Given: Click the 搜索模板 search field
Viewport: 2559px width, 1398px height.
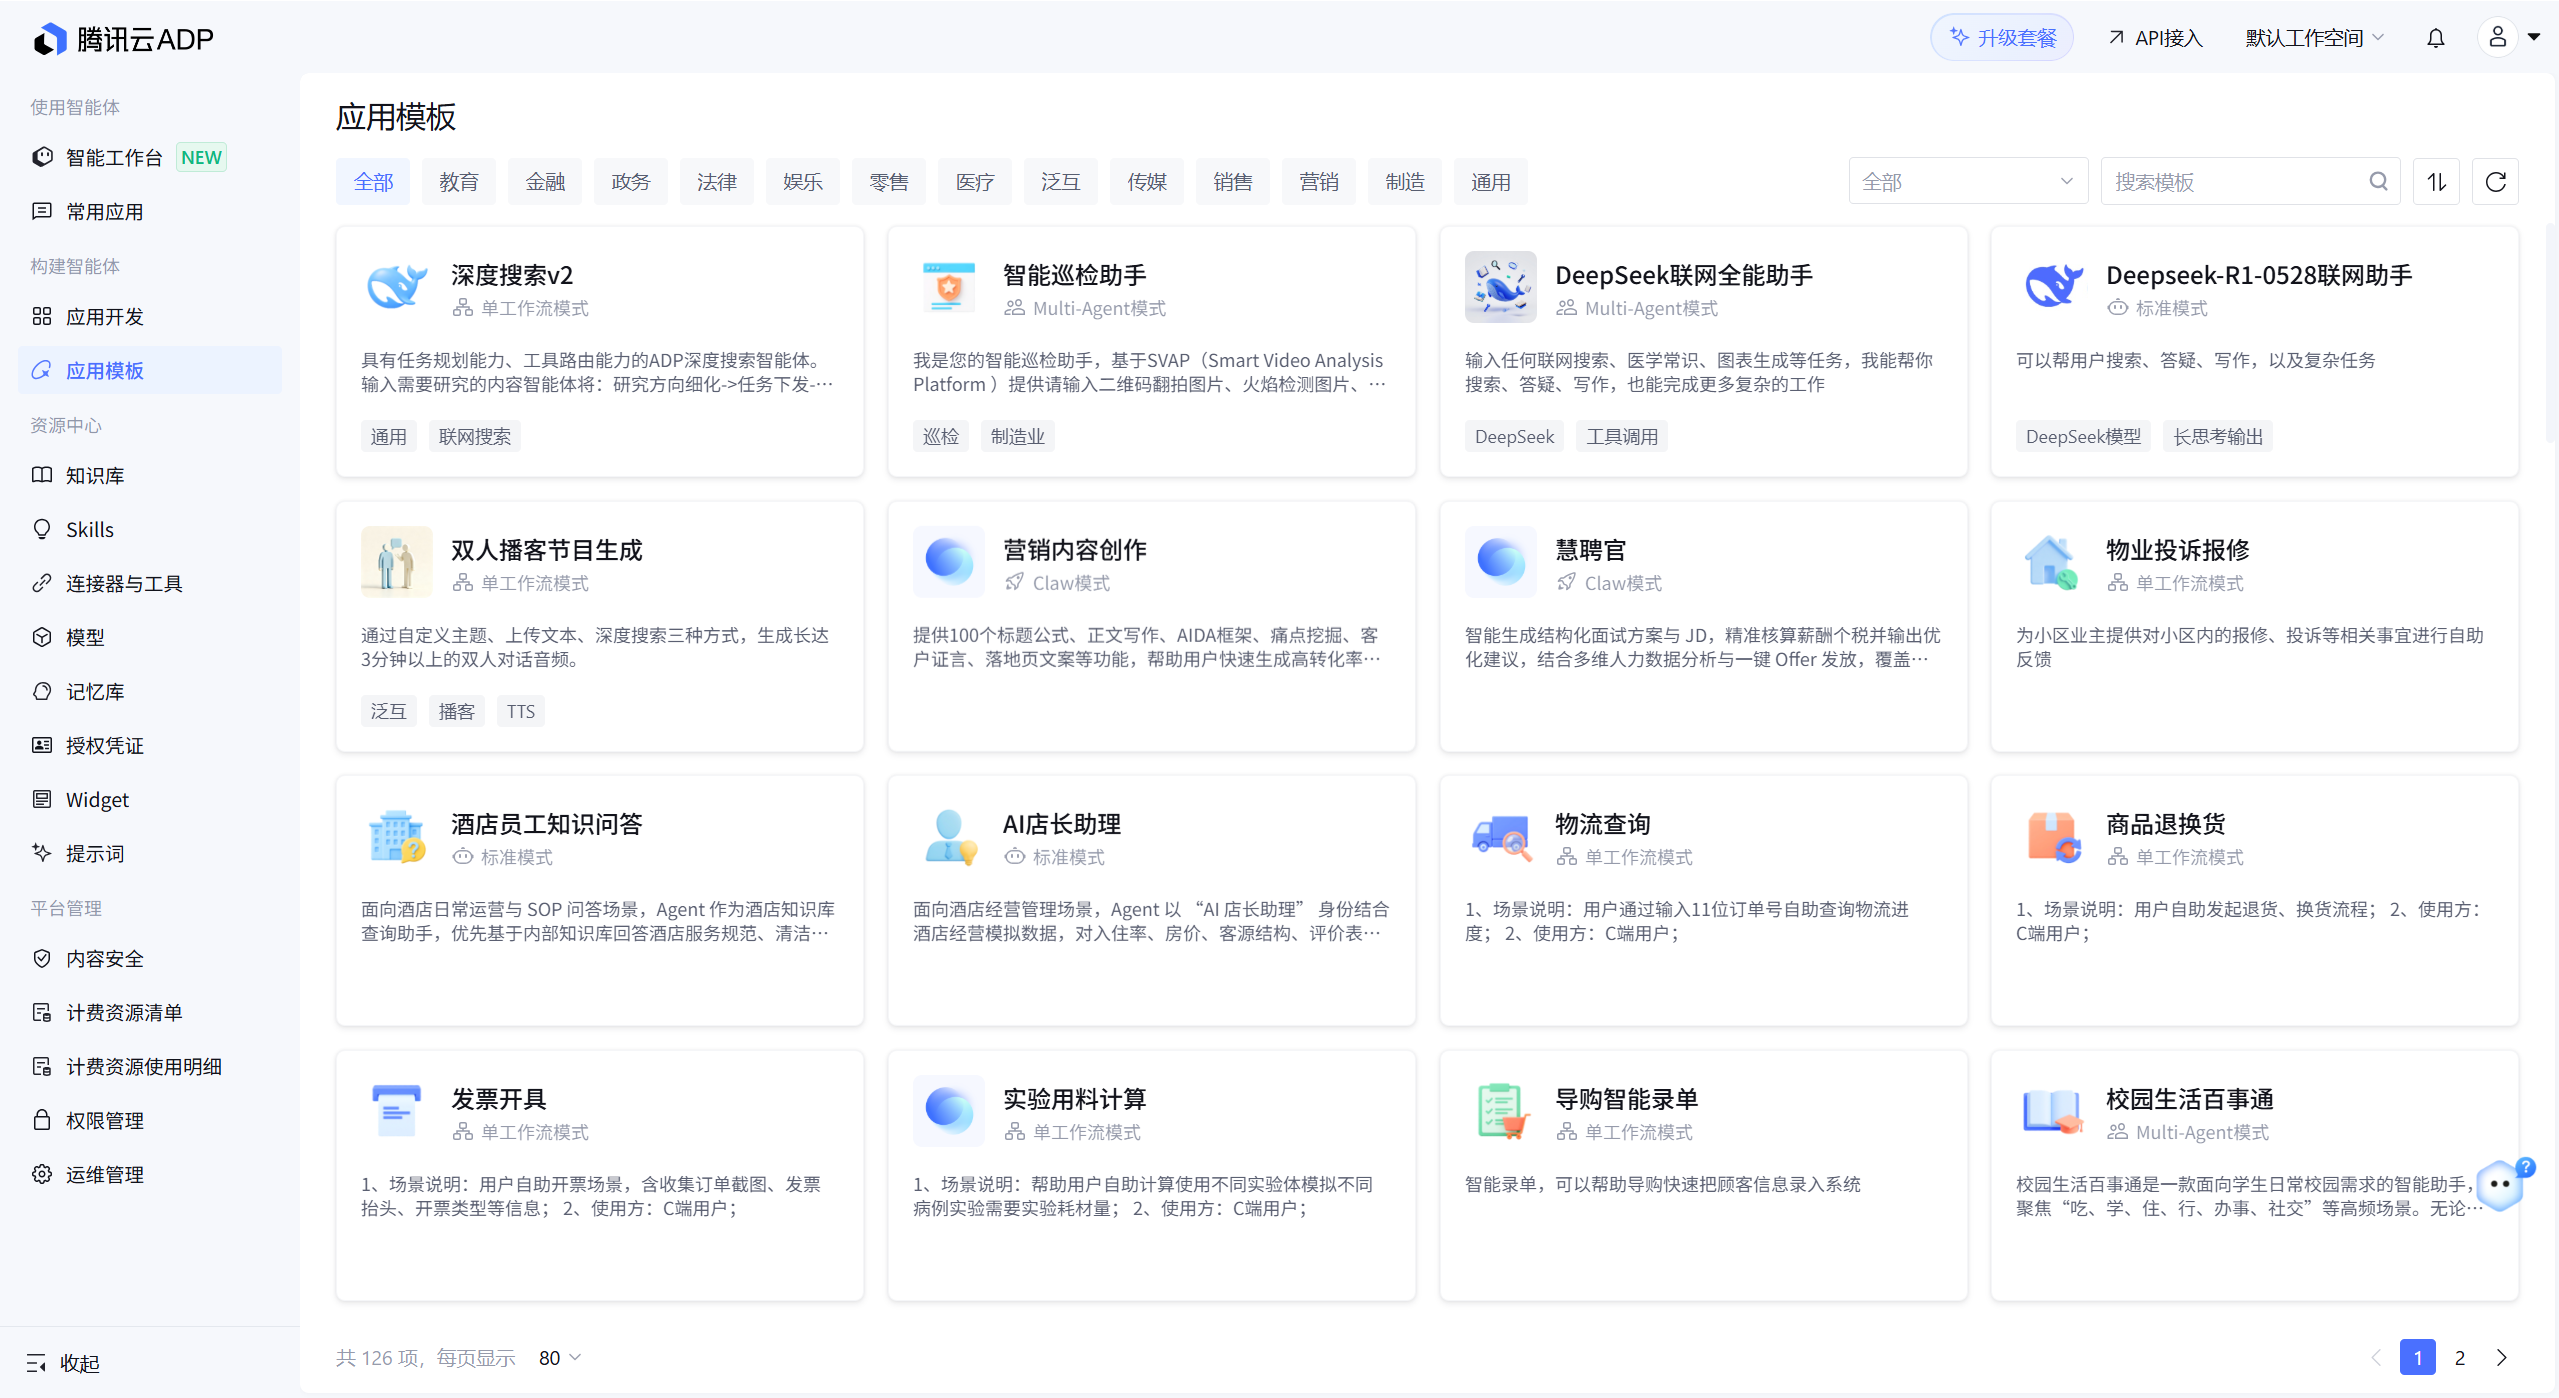Looking at the screenshot, I should tap(2250, 181).
